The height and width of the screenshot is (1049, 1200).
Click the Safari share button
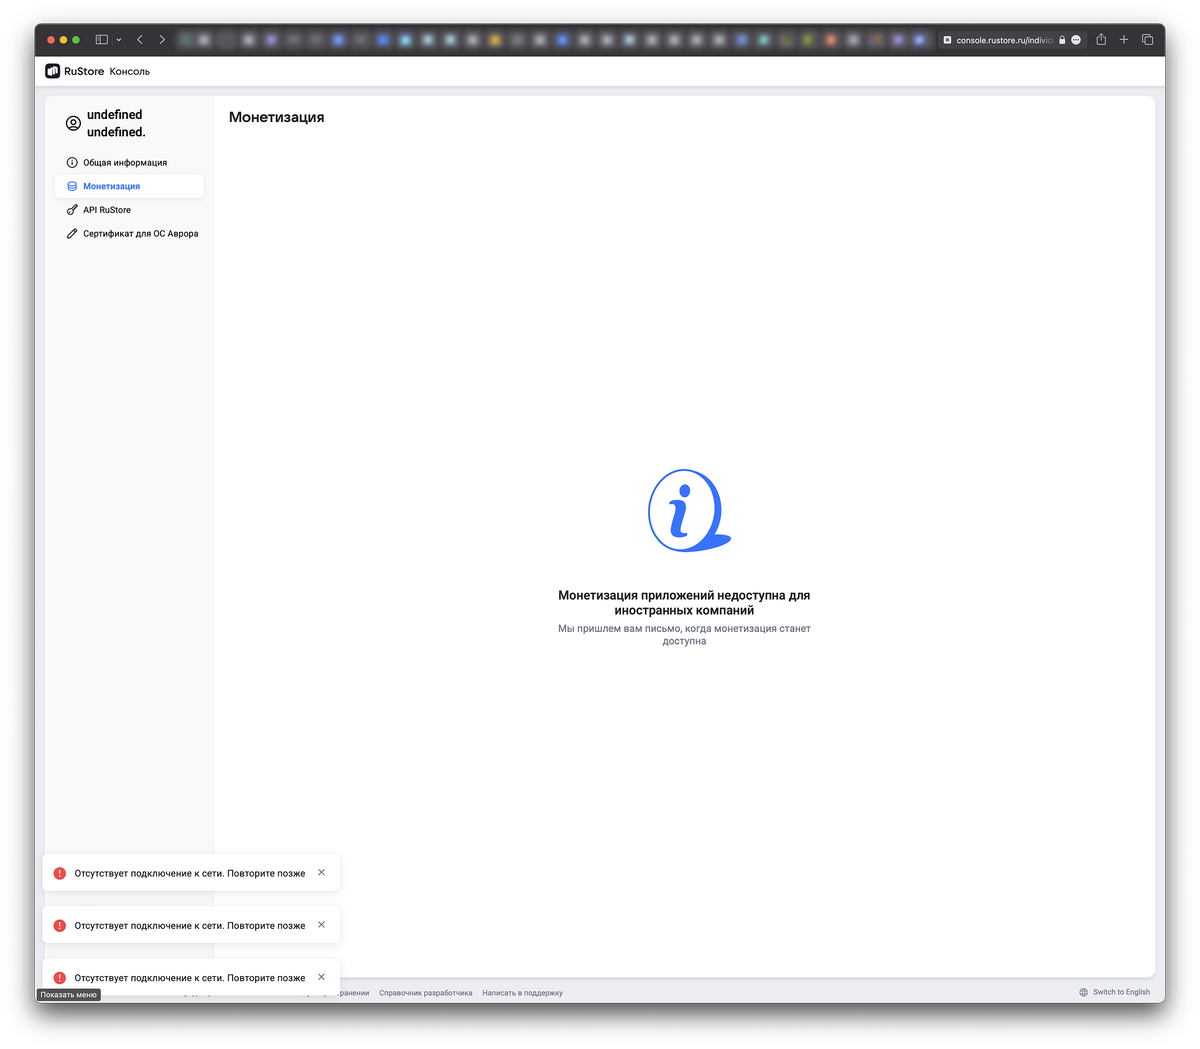(1101, 40)
